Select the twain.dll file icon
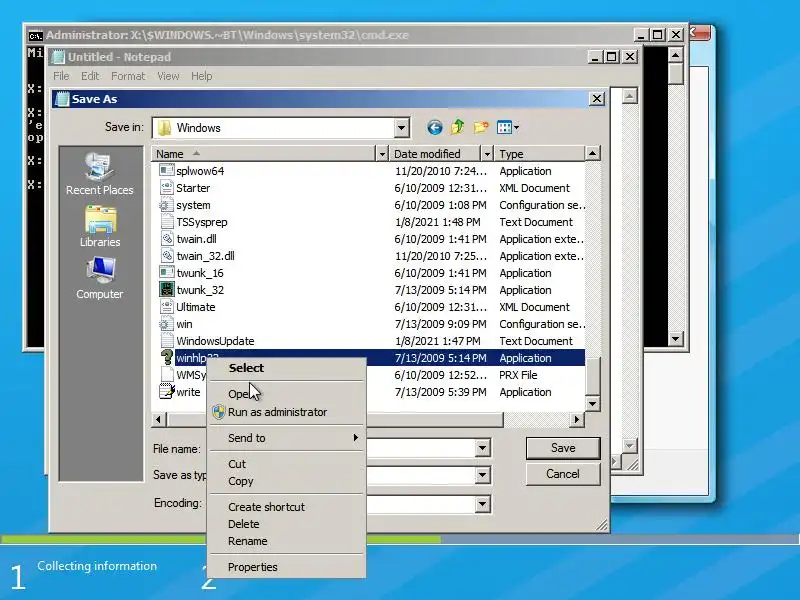The height and width of the screenshot is (600, 800). (x=167, y=239)
